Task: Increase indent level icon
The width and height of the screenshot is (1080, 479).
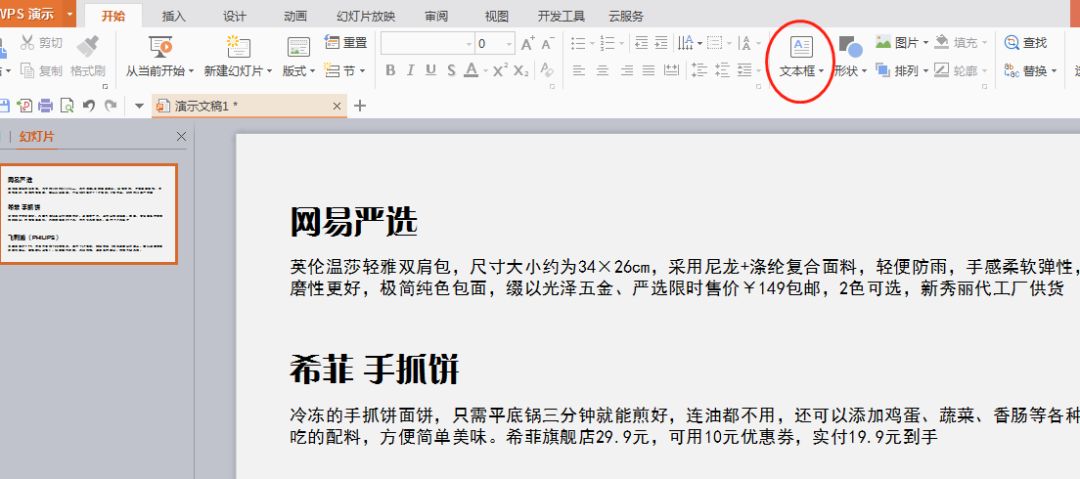Action: point(661,43)
